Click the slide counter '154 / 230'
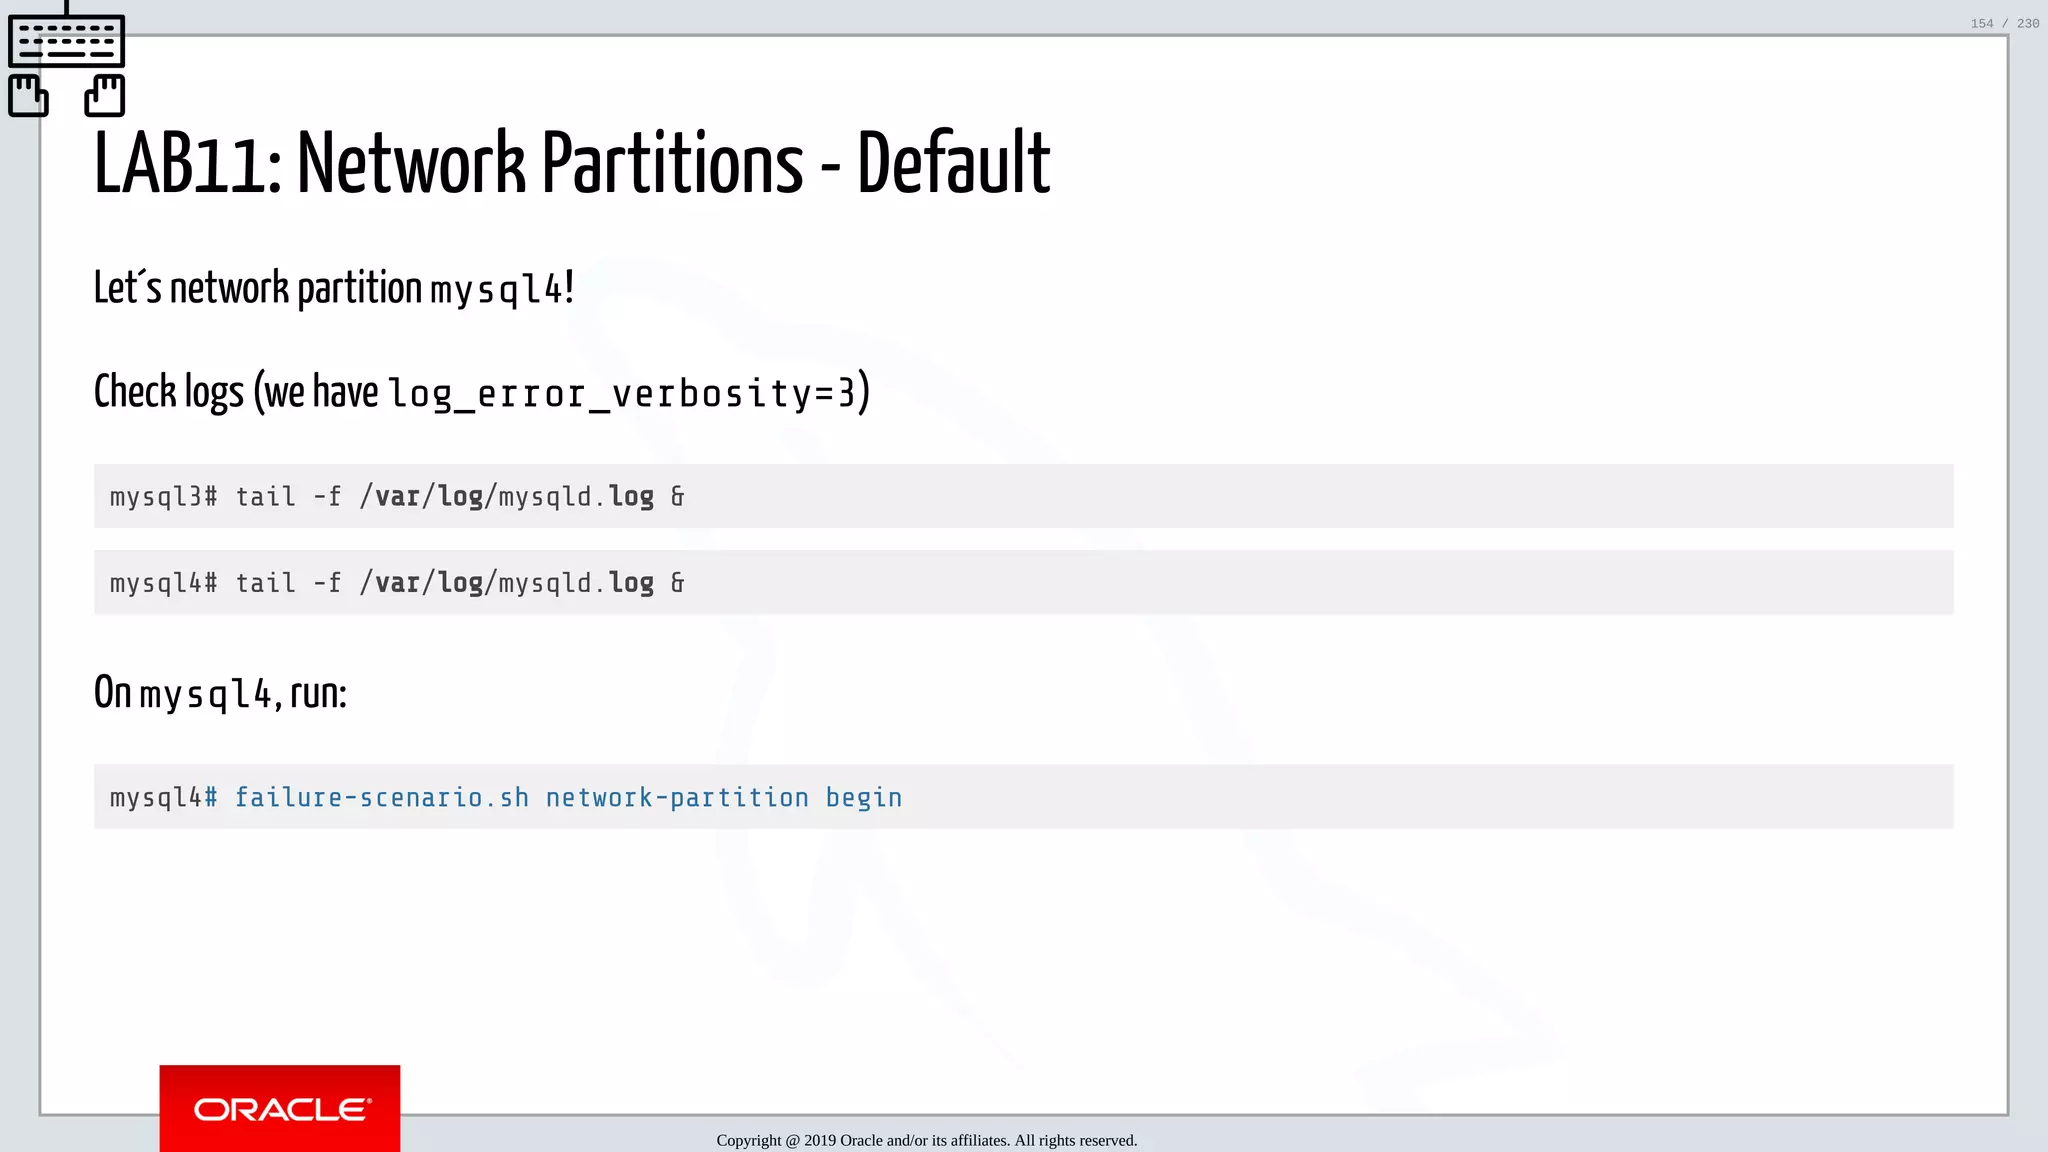The height and width of the screenshot is (1152, 2048). (2004, 23)
